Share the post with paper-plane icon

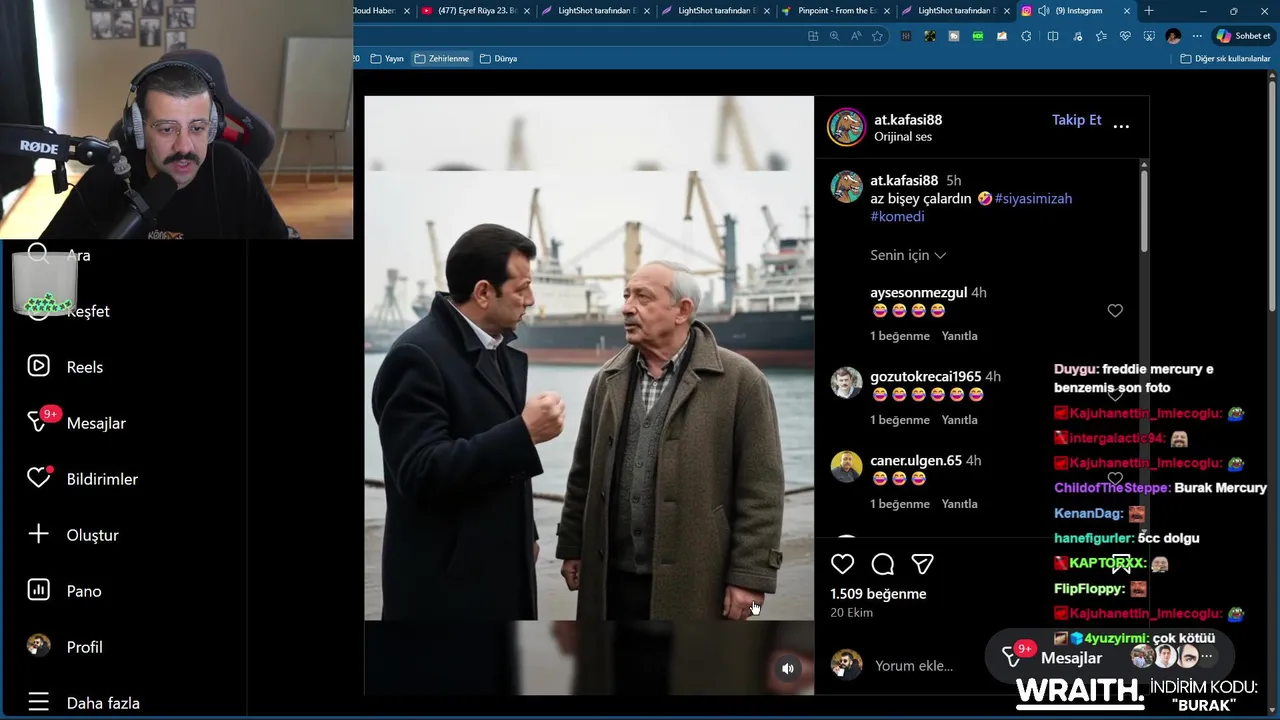pyautogui.click(x=922, y=564)
